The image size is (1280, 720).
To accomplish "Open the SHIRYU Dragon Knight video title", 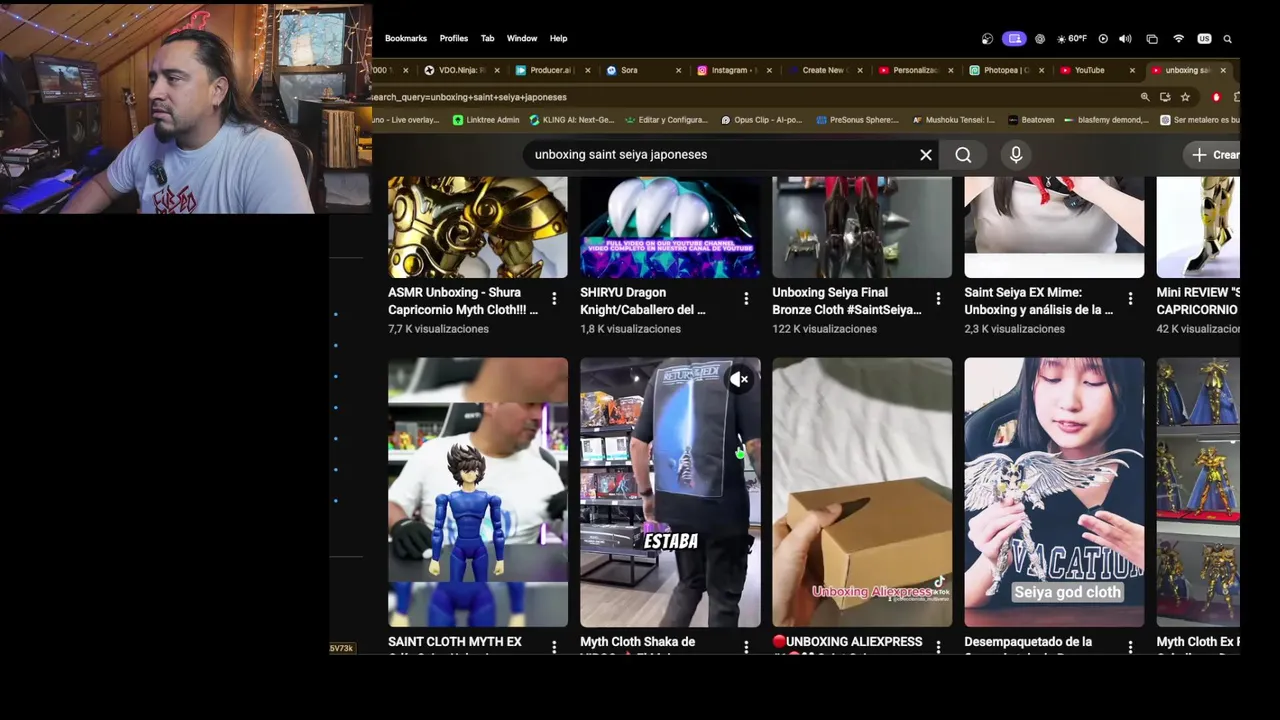I will click(643, 301).
